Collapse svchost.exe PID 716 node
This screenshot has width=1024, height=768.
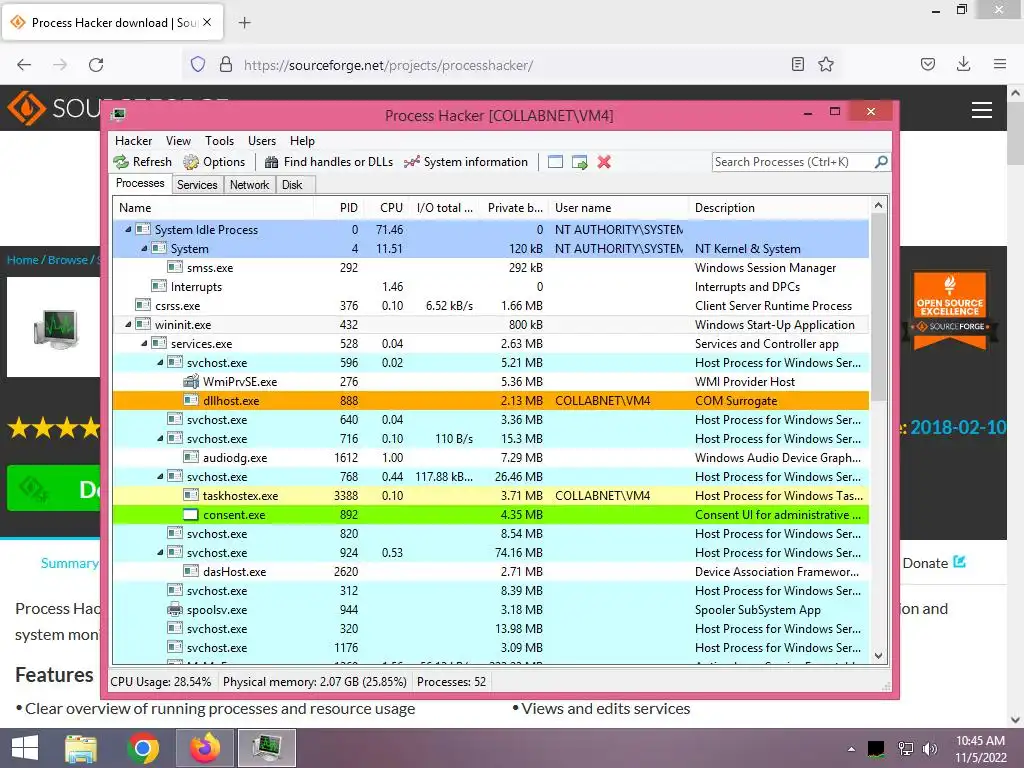pyautogui.click(x=160, y=438)
